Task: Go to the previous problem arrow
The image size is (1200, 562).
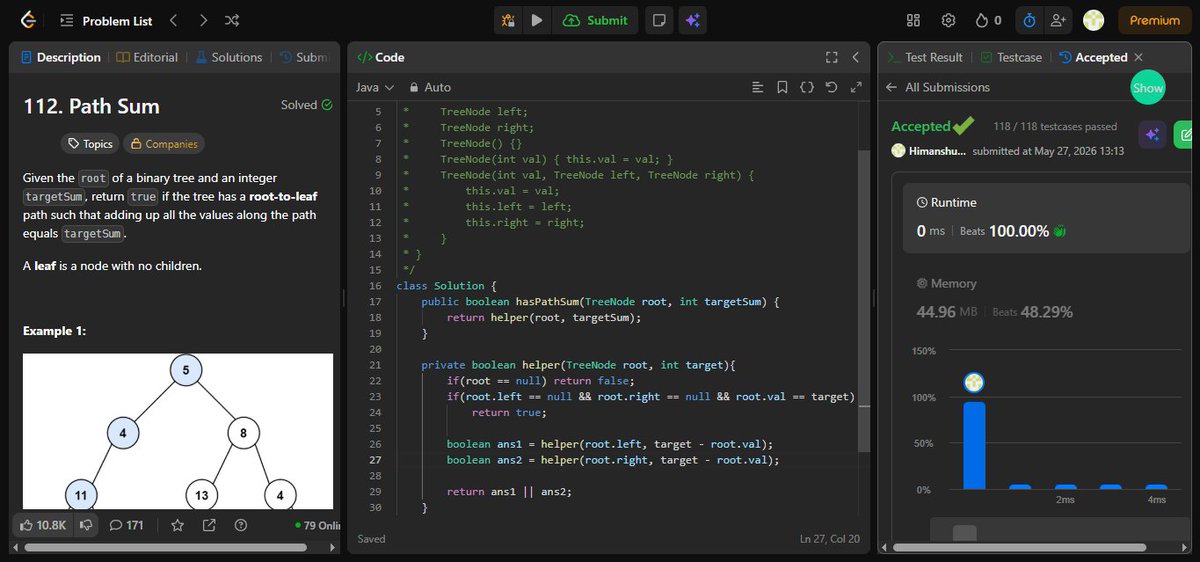Action: 173,20
